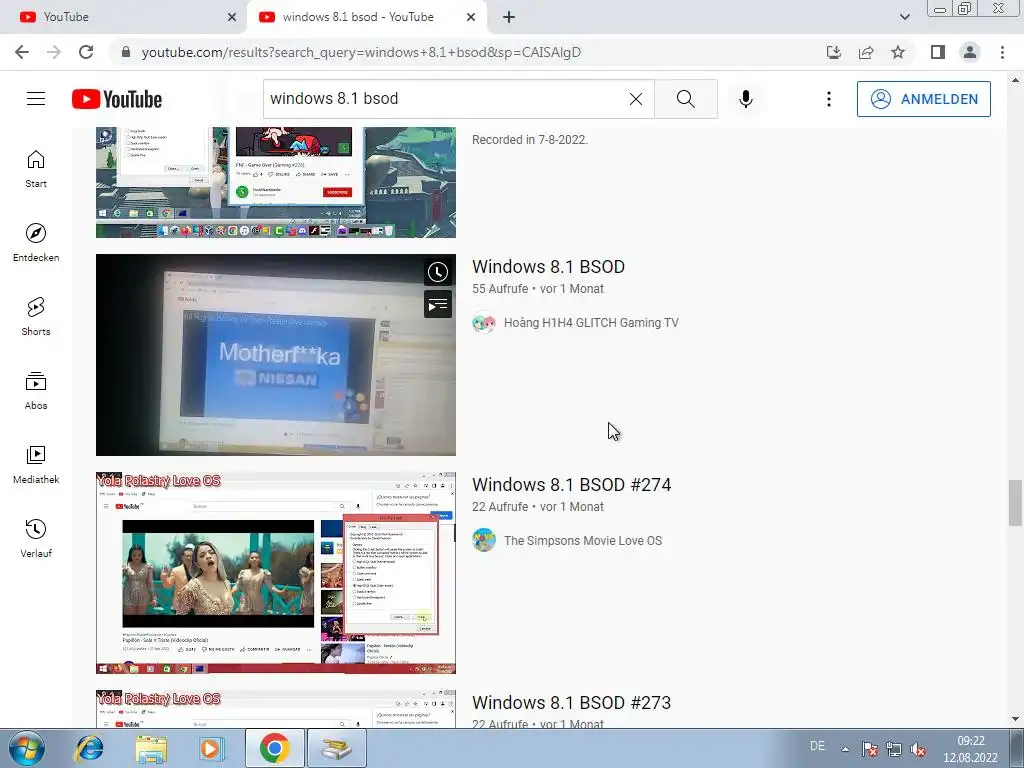Screen dimensions: 1024x768
Task: Open Chrome three-dot menu
Action: click(1002, 52)
